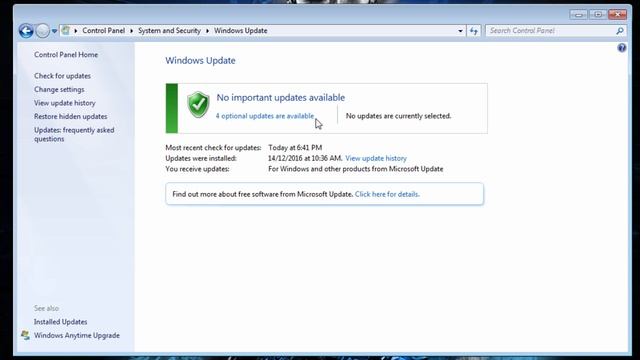
Task: Click the Windows Anytime Upgrade icon
Action: click(x=25, y=335)
